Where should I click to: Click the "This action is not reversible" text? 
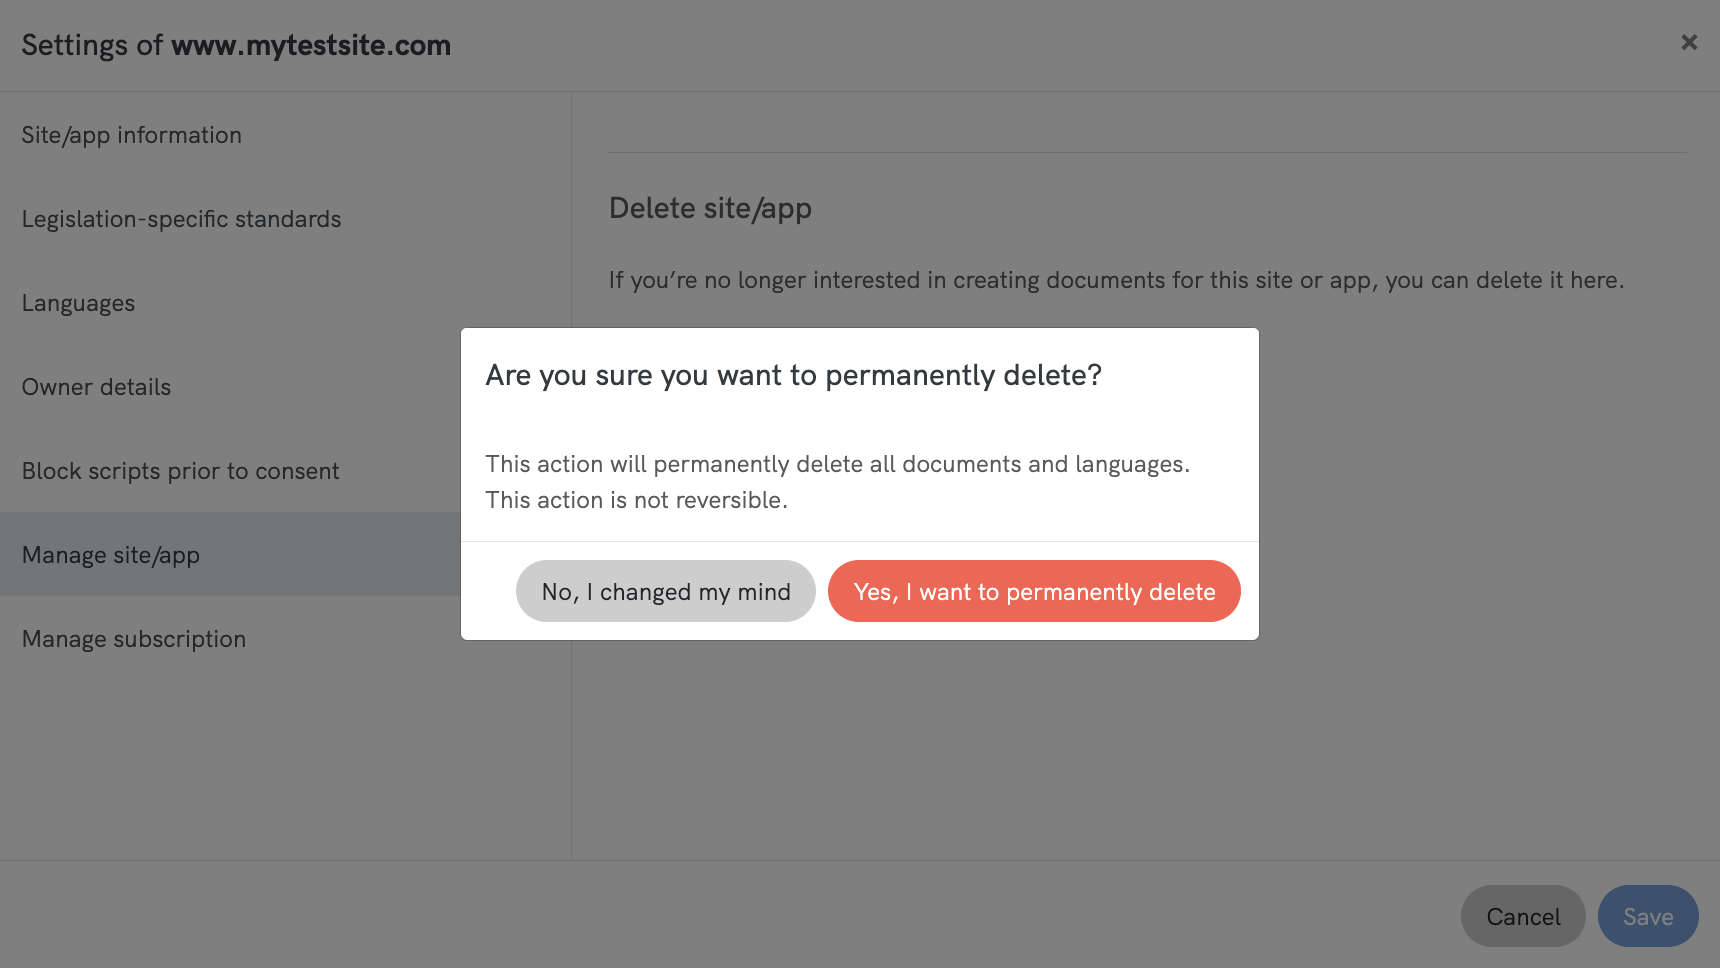[636, 500]
